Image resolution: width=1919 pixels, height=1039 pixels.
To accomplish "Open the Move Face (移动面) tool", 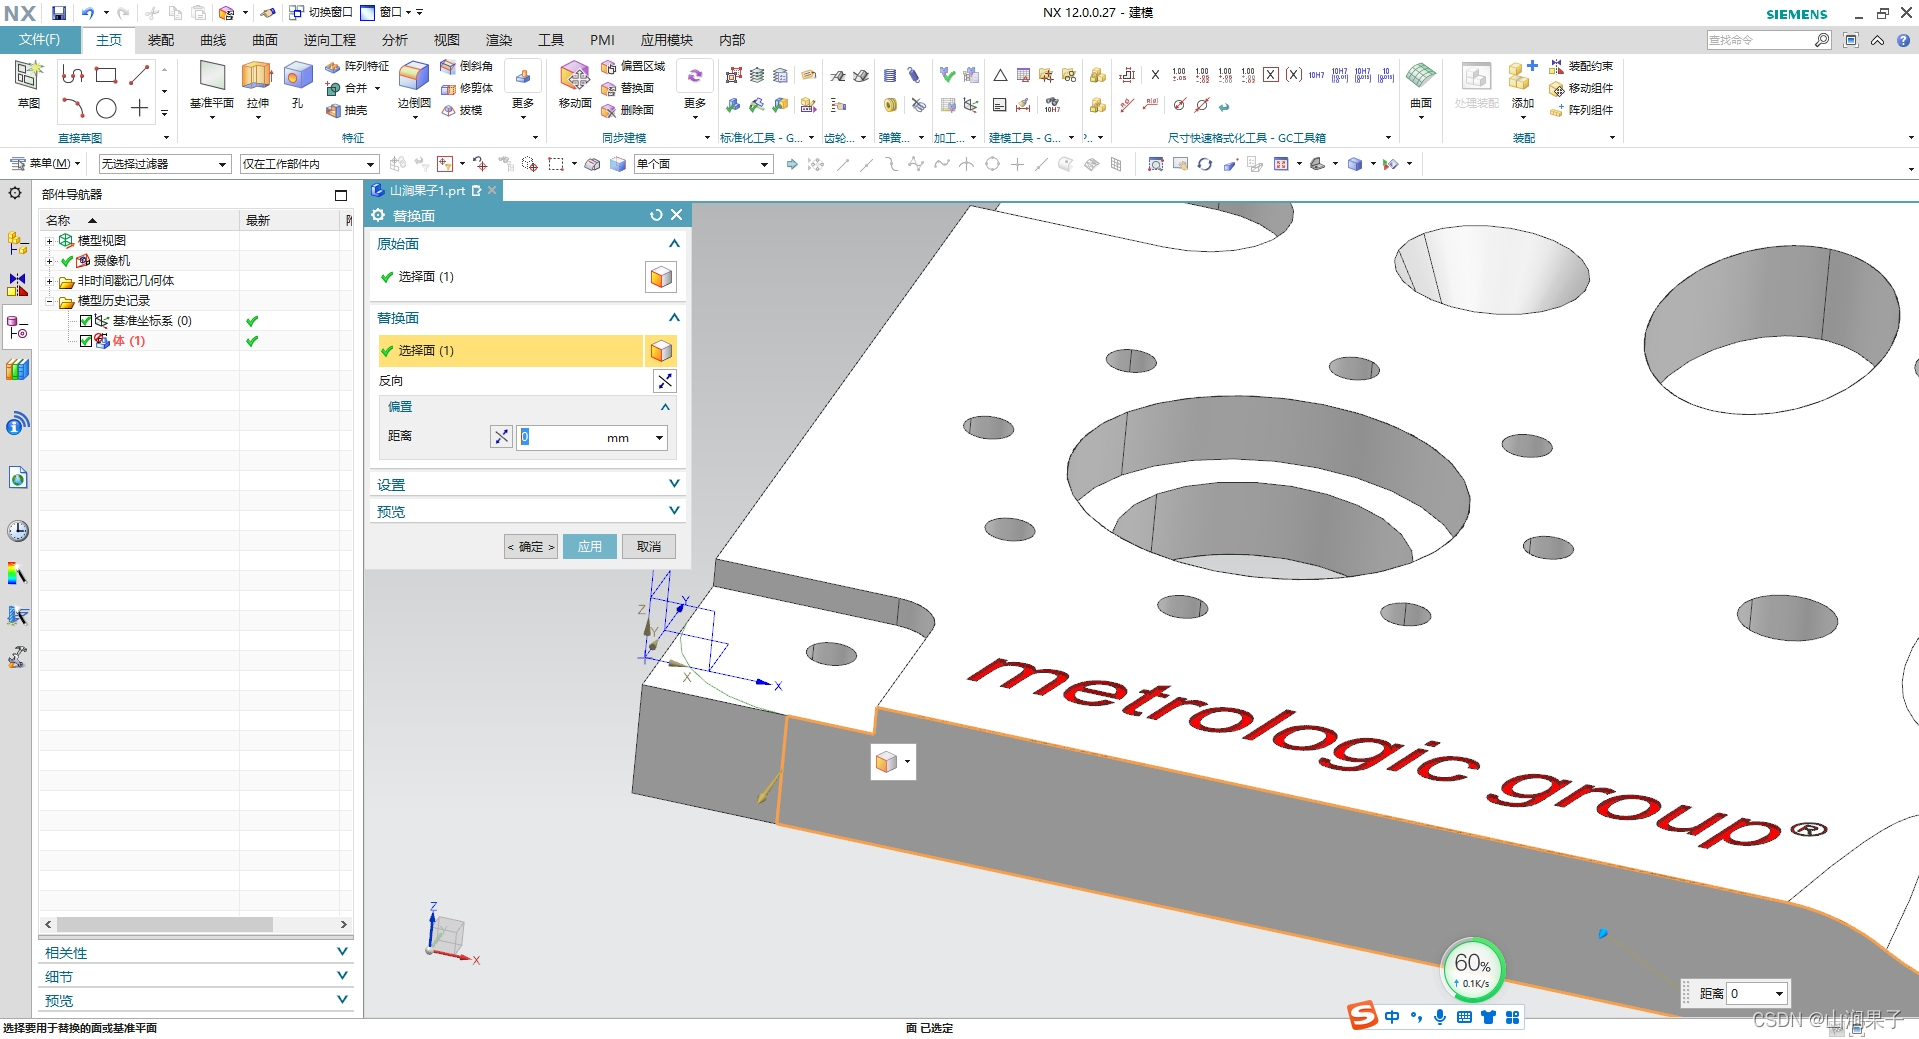I will coord(575,84).
